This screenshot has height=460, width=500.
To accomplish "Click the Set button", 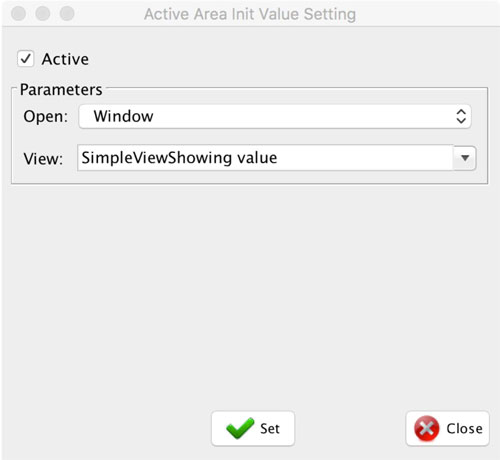I will [x=253, y=428].
